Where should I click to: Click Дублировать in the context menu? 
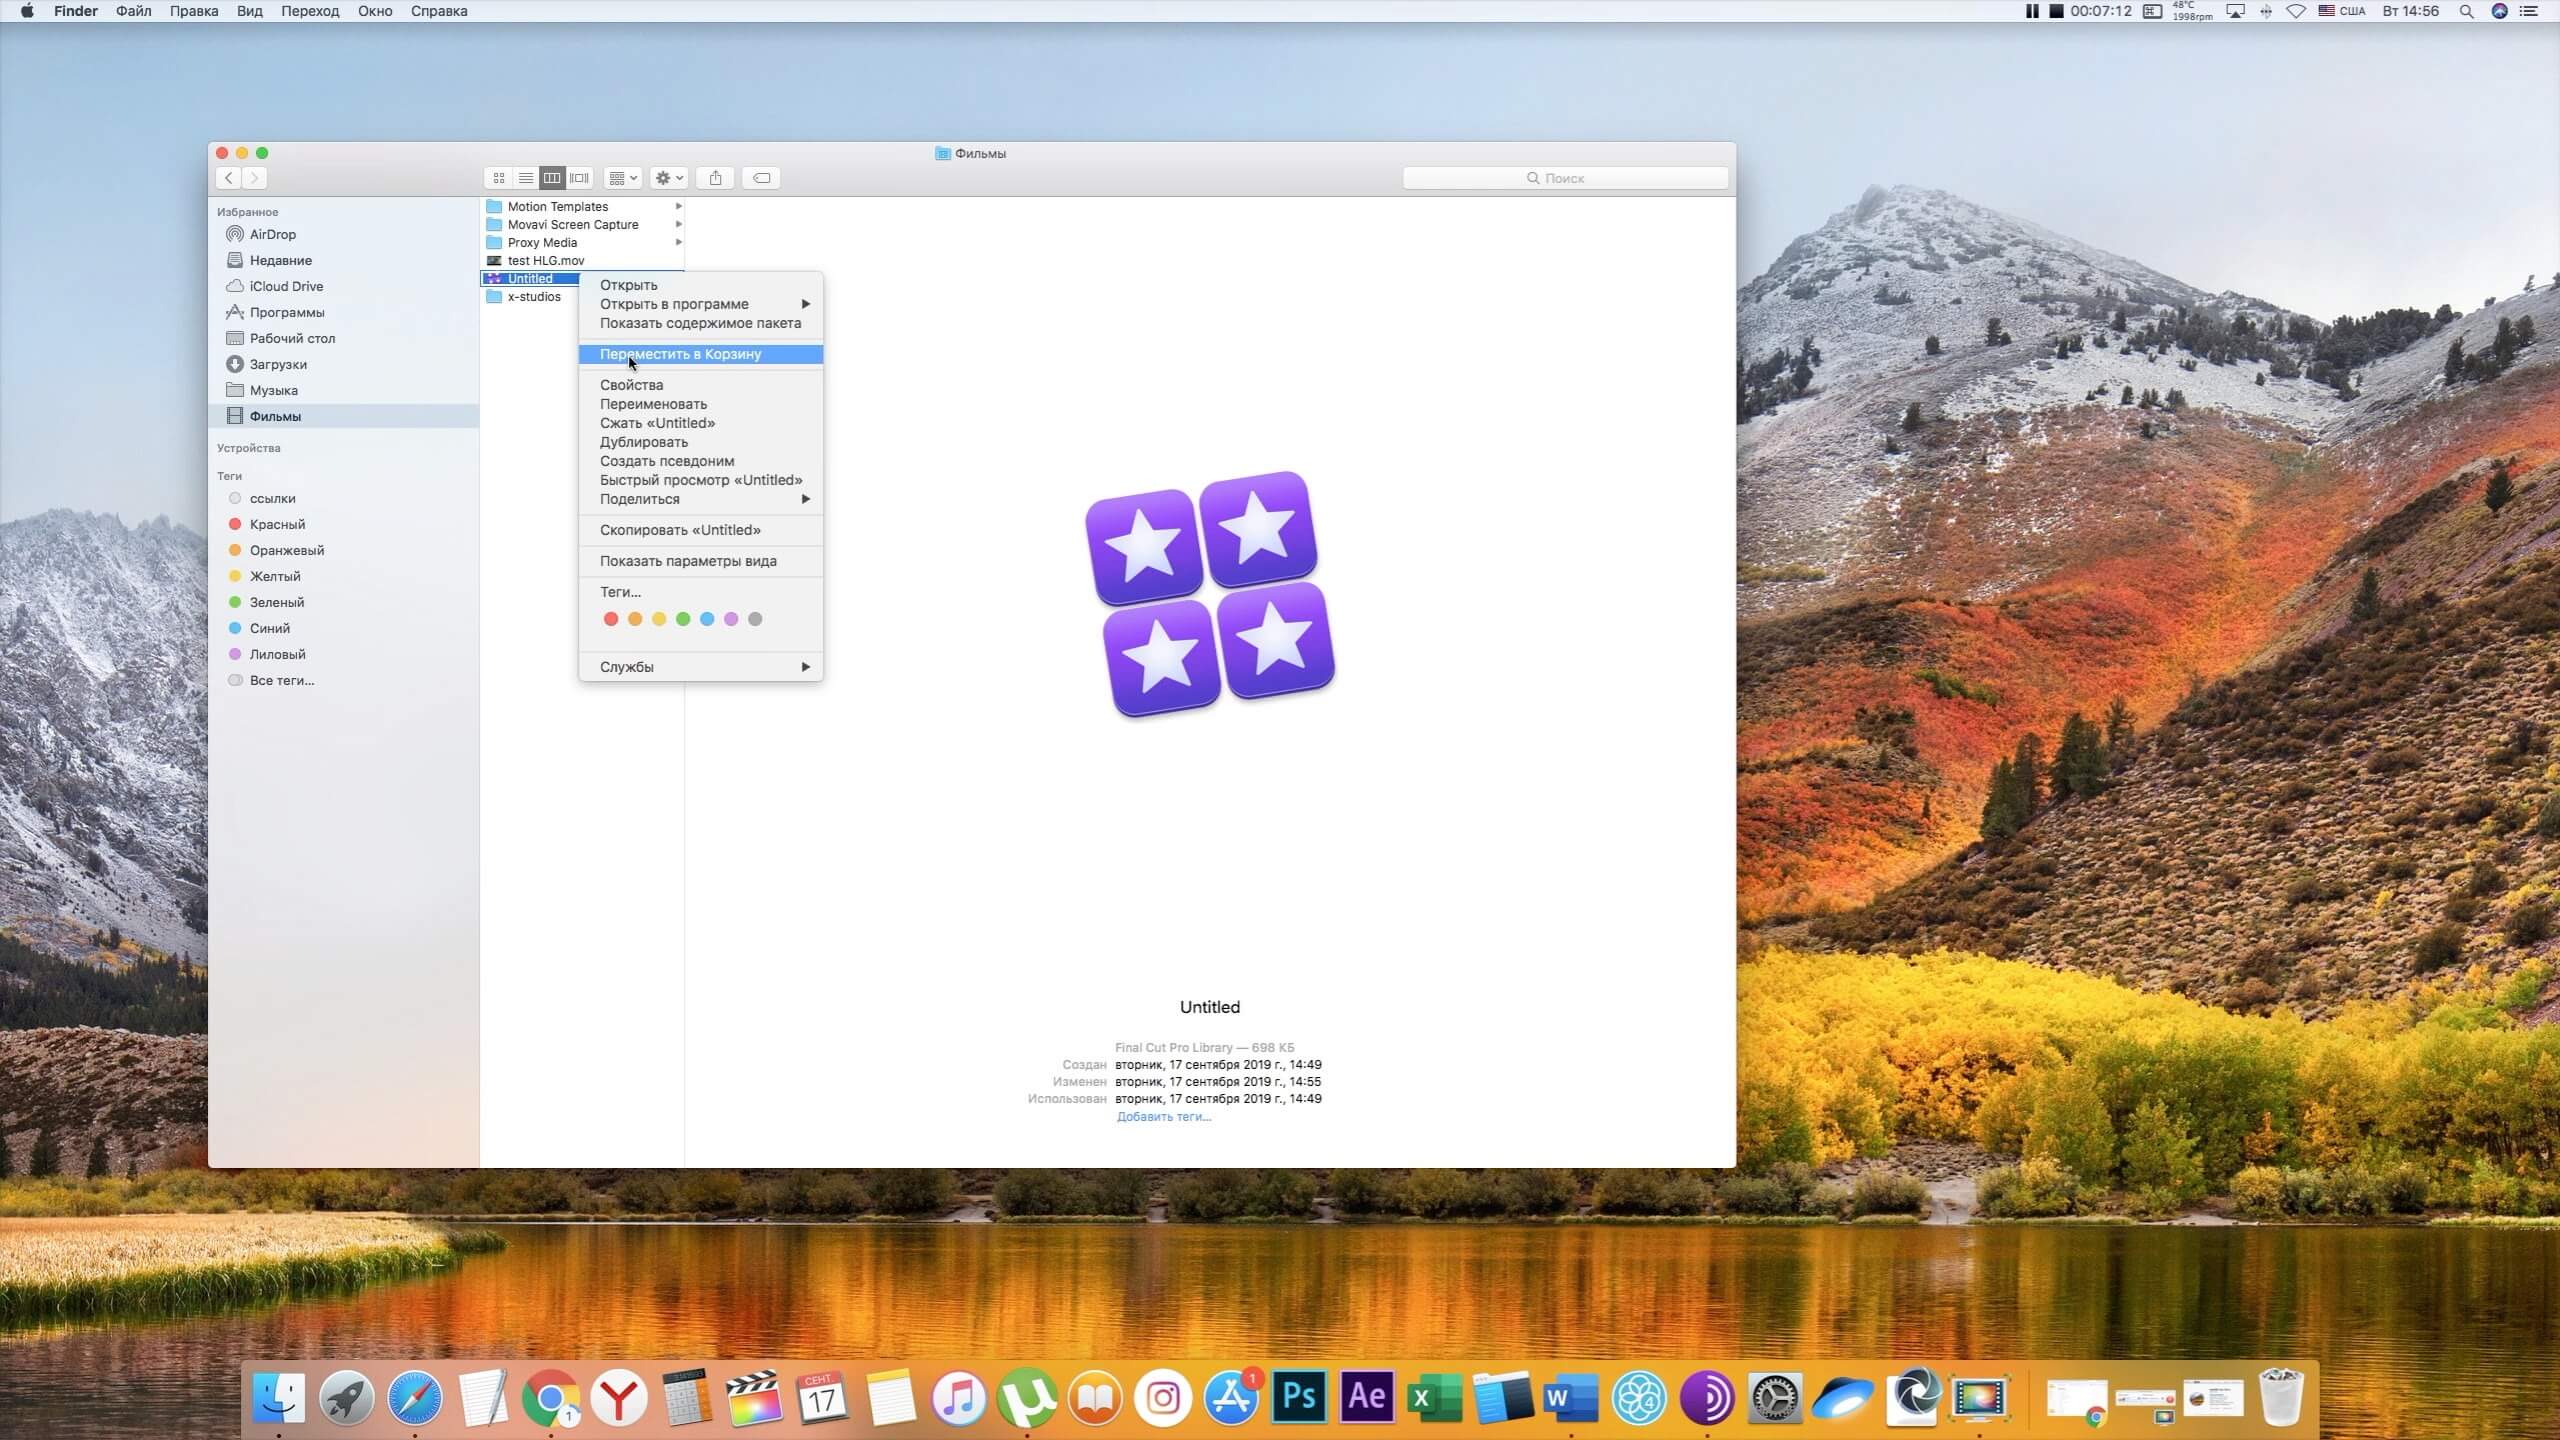coord(700,442)
